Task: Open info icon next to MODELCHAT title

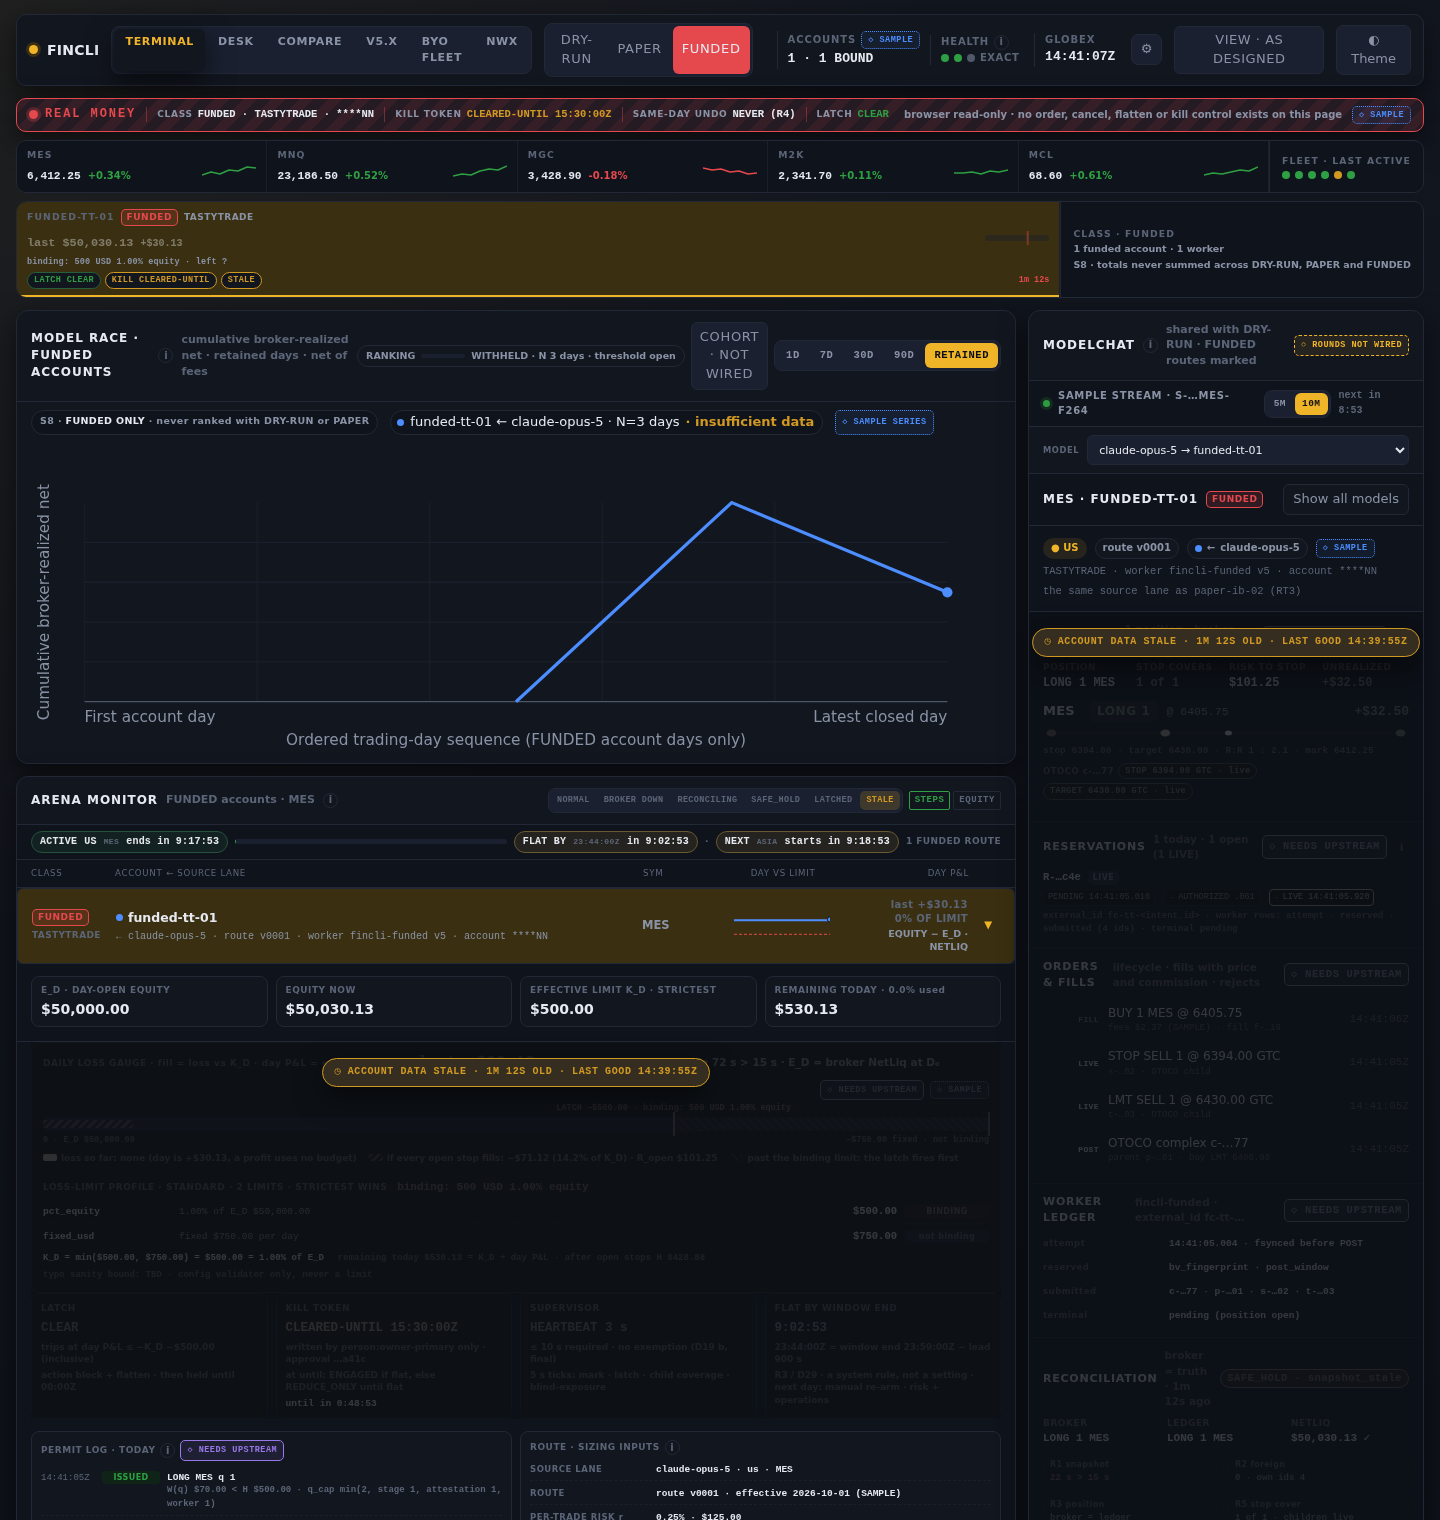Action: click(1150, 345)
